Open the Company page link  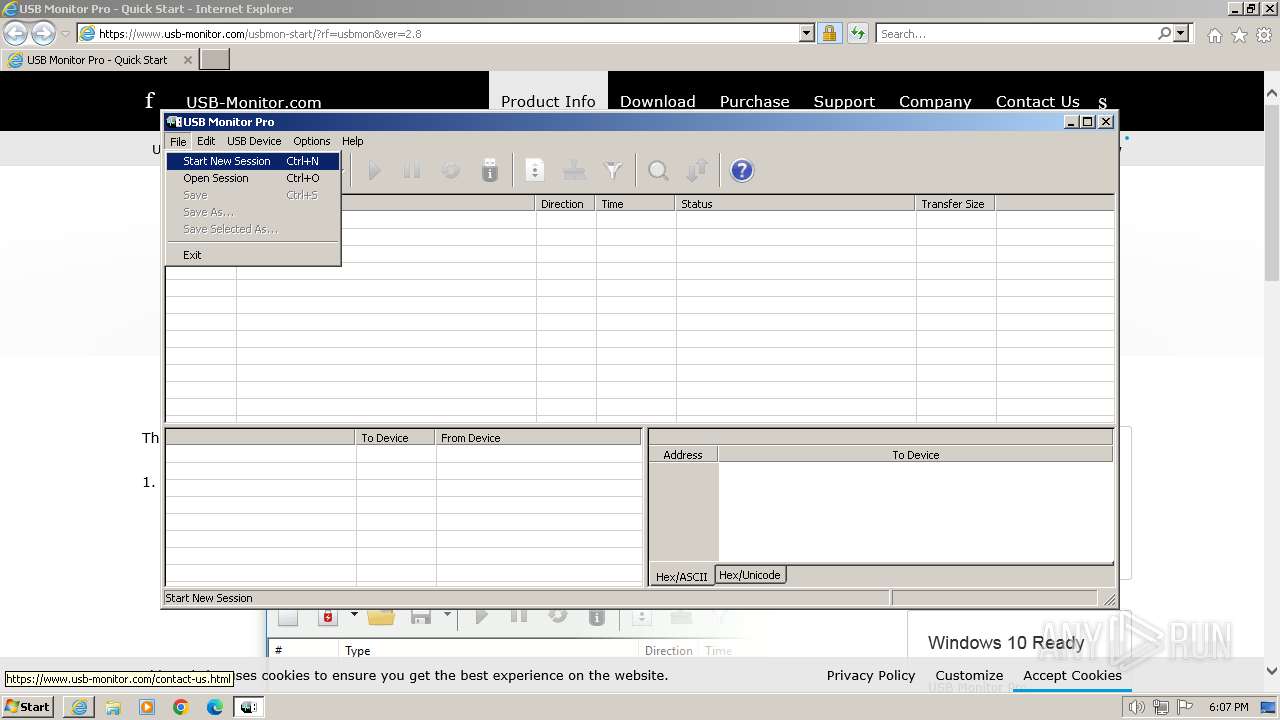point(935,101)
